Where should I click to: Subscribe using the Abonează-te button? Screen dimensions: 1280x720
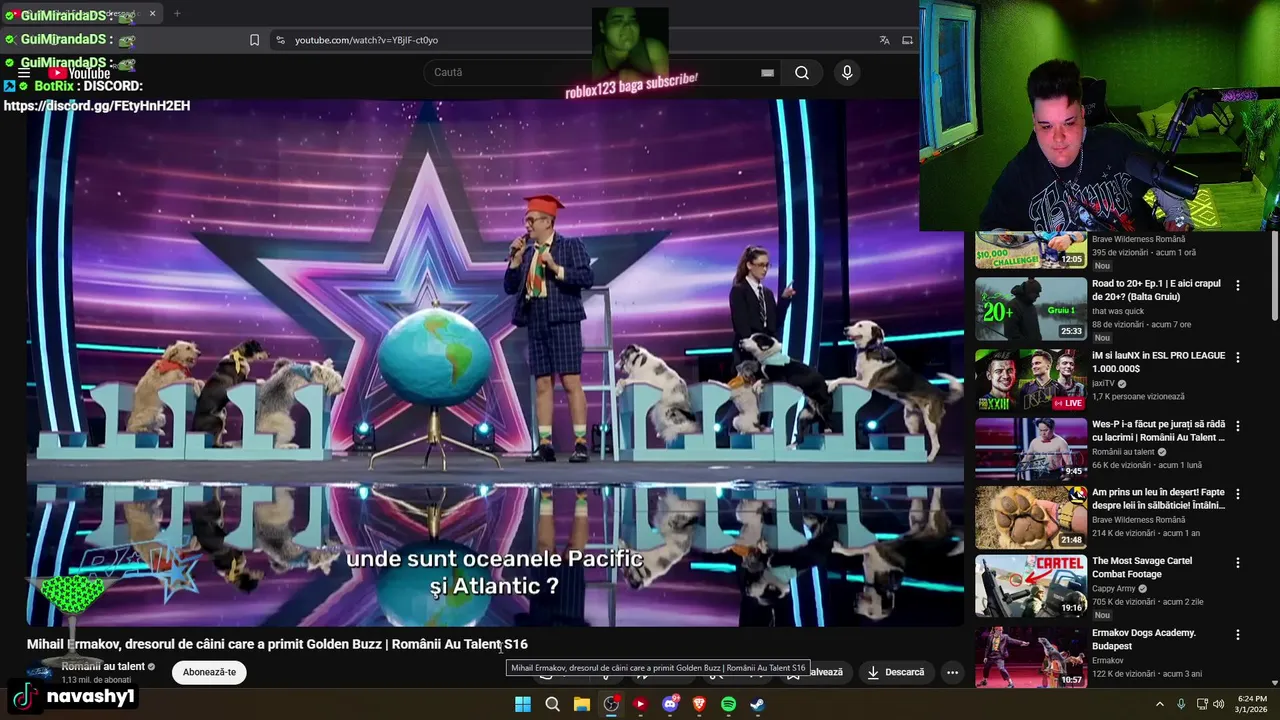point(209,672)
